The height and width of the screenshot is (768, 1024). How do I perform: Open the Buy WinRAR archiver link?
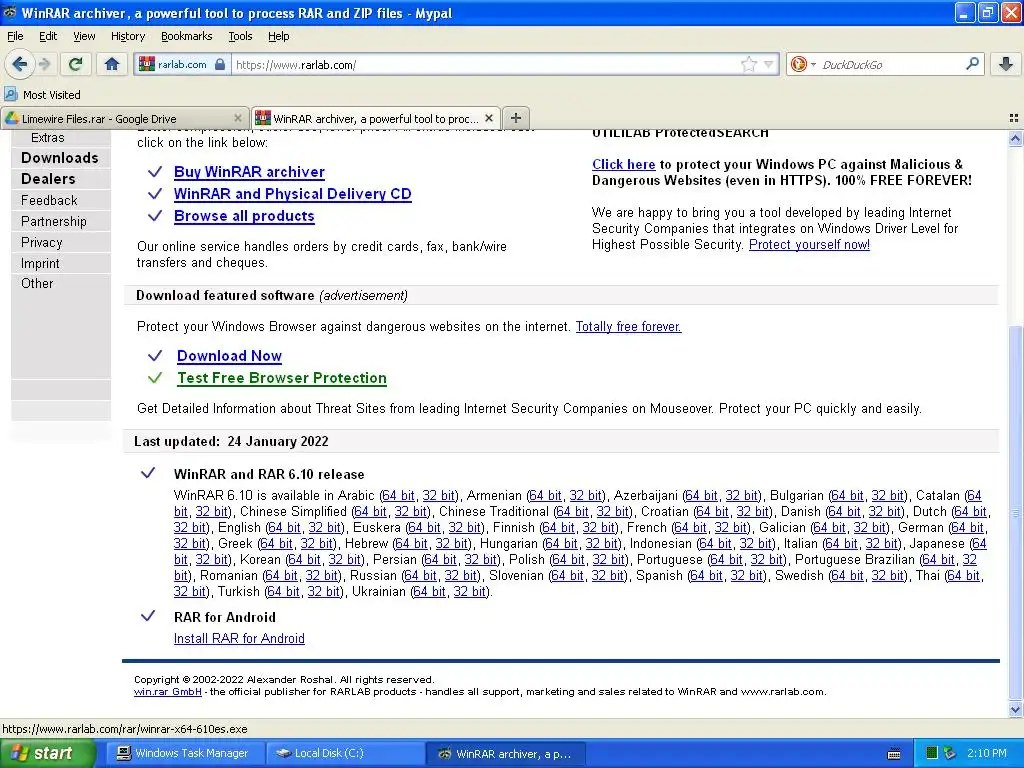tap(249, 172)
